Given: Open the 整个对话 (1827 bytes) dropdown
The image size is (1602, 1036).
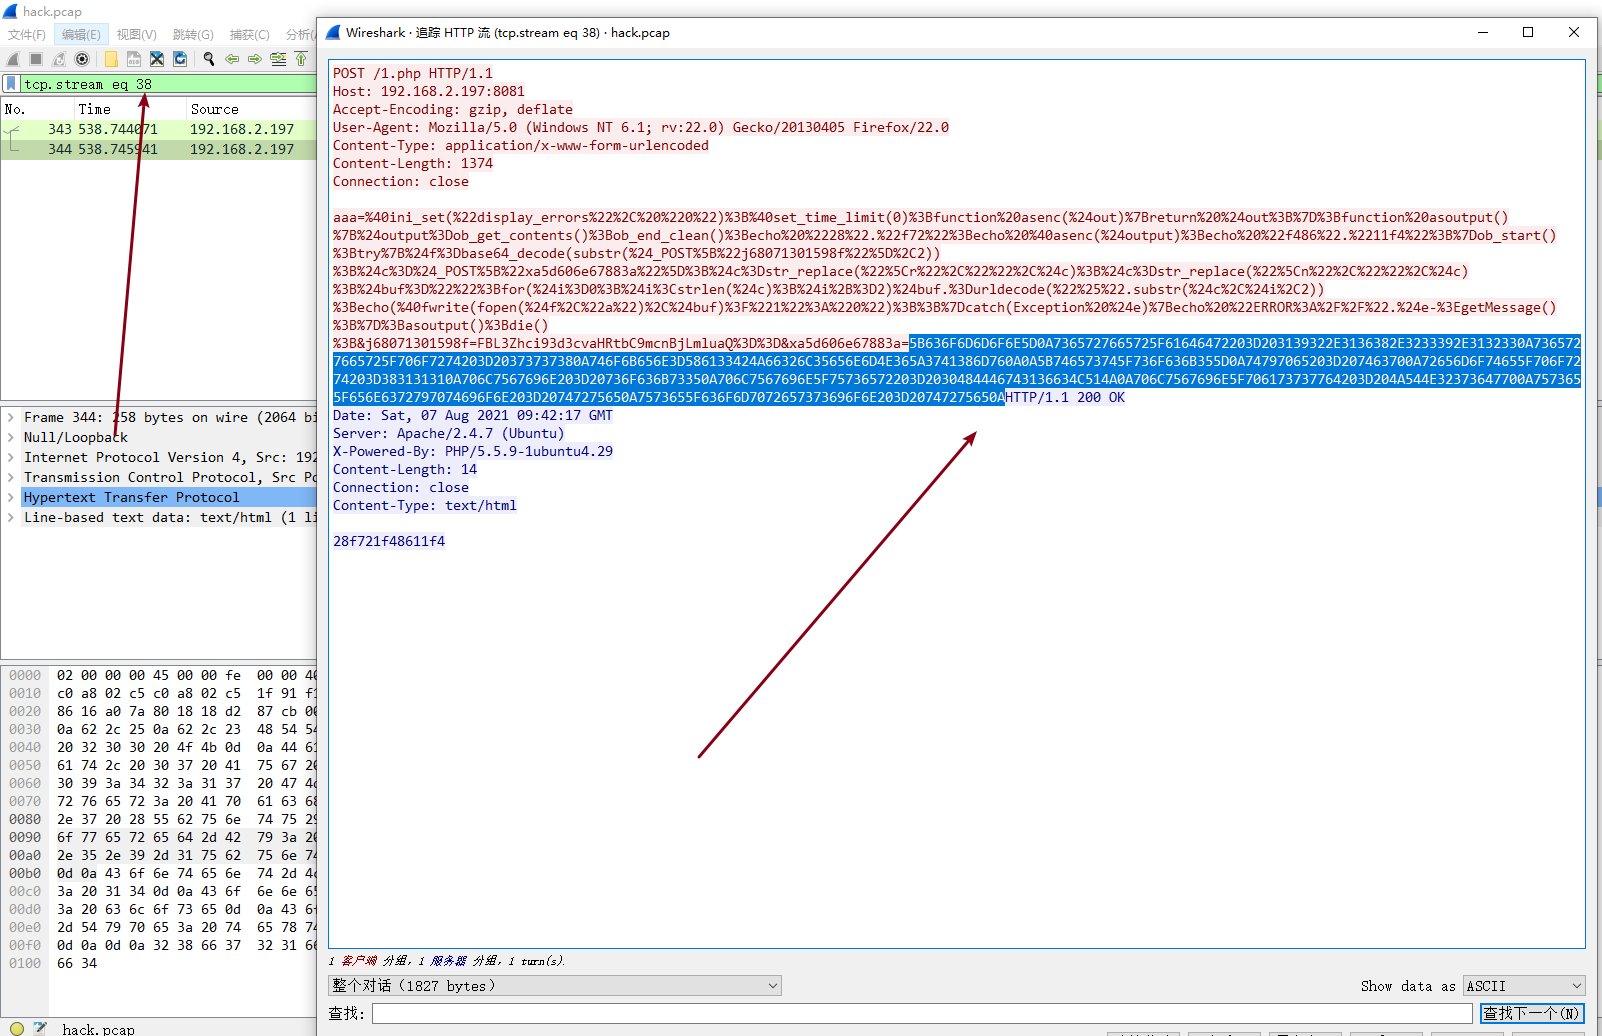Looking at the screenshot, I should tap(555, 986).
